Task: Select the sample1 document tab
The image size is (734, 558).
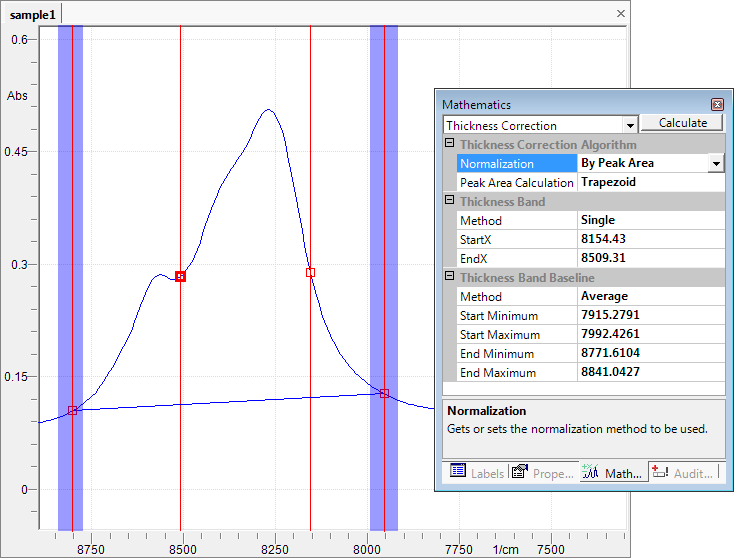Action: (x=34, y=14)
